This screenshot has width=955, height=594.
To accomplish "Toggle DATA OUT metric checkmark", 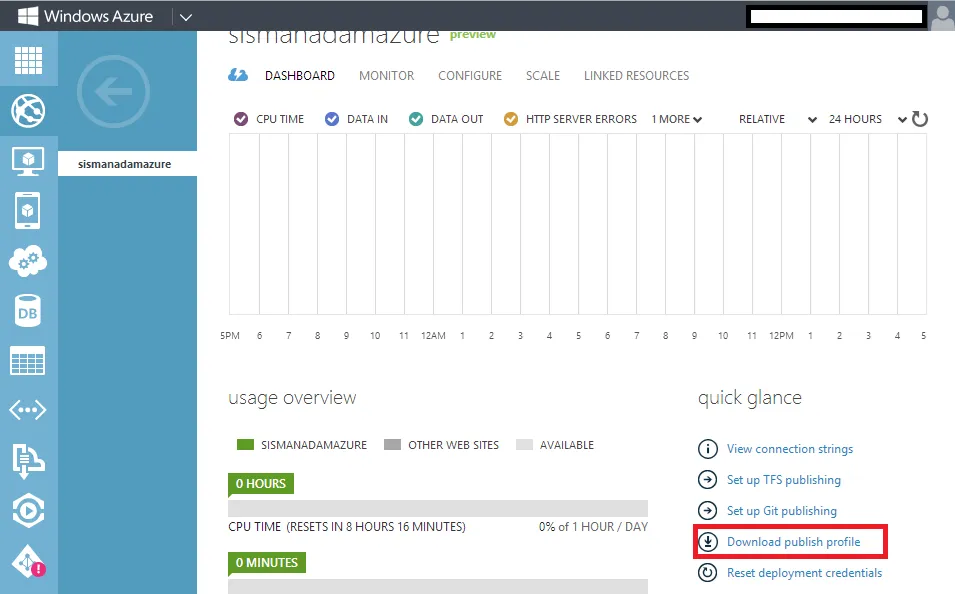I will [x=416, y=119].
